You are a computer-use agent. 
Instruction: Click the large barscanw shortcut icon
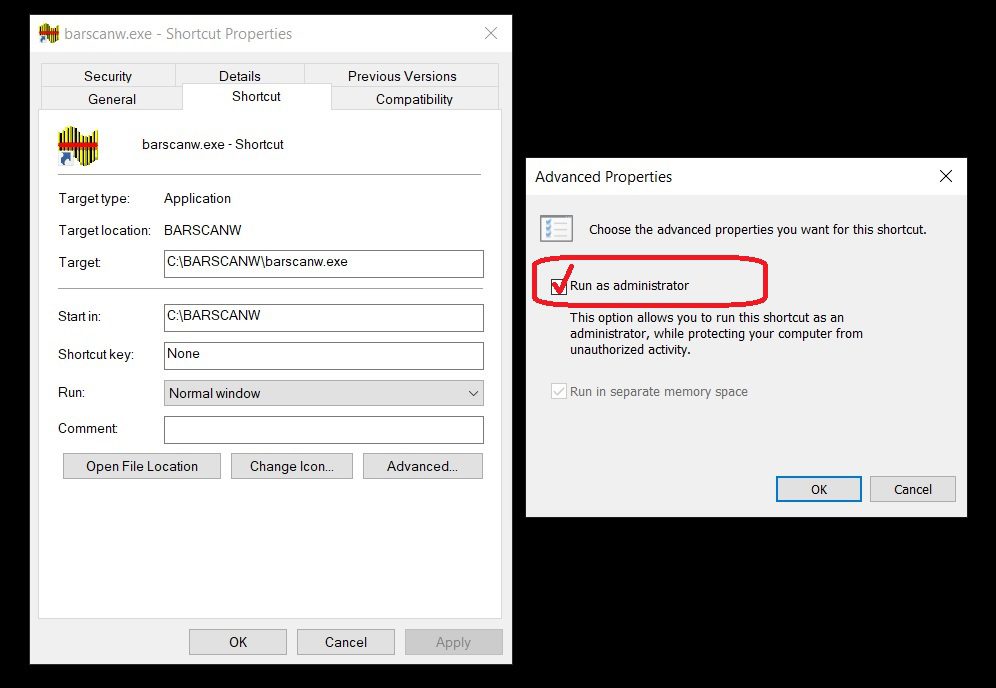pos(77,146)
